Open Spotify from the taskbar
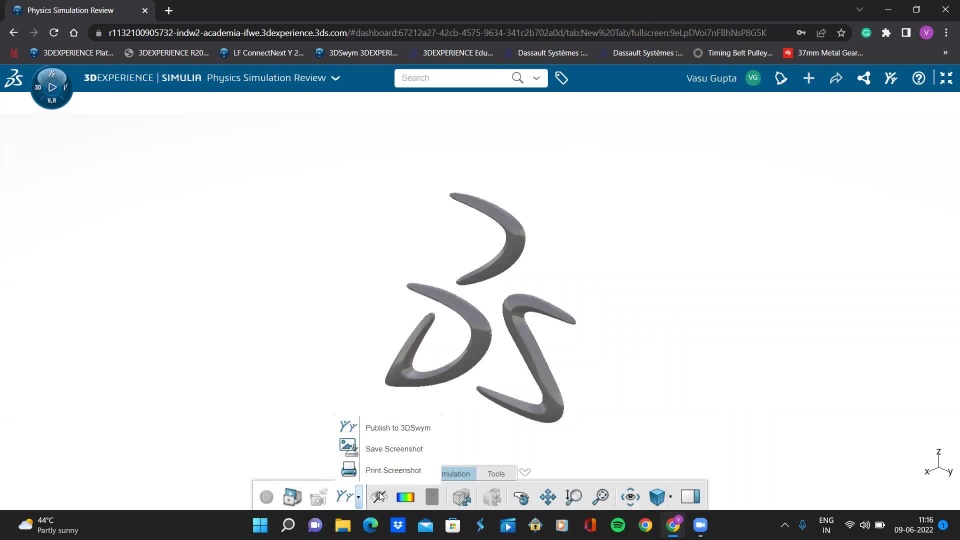Viewport: 960px width, 540px height. coord(618,525)
